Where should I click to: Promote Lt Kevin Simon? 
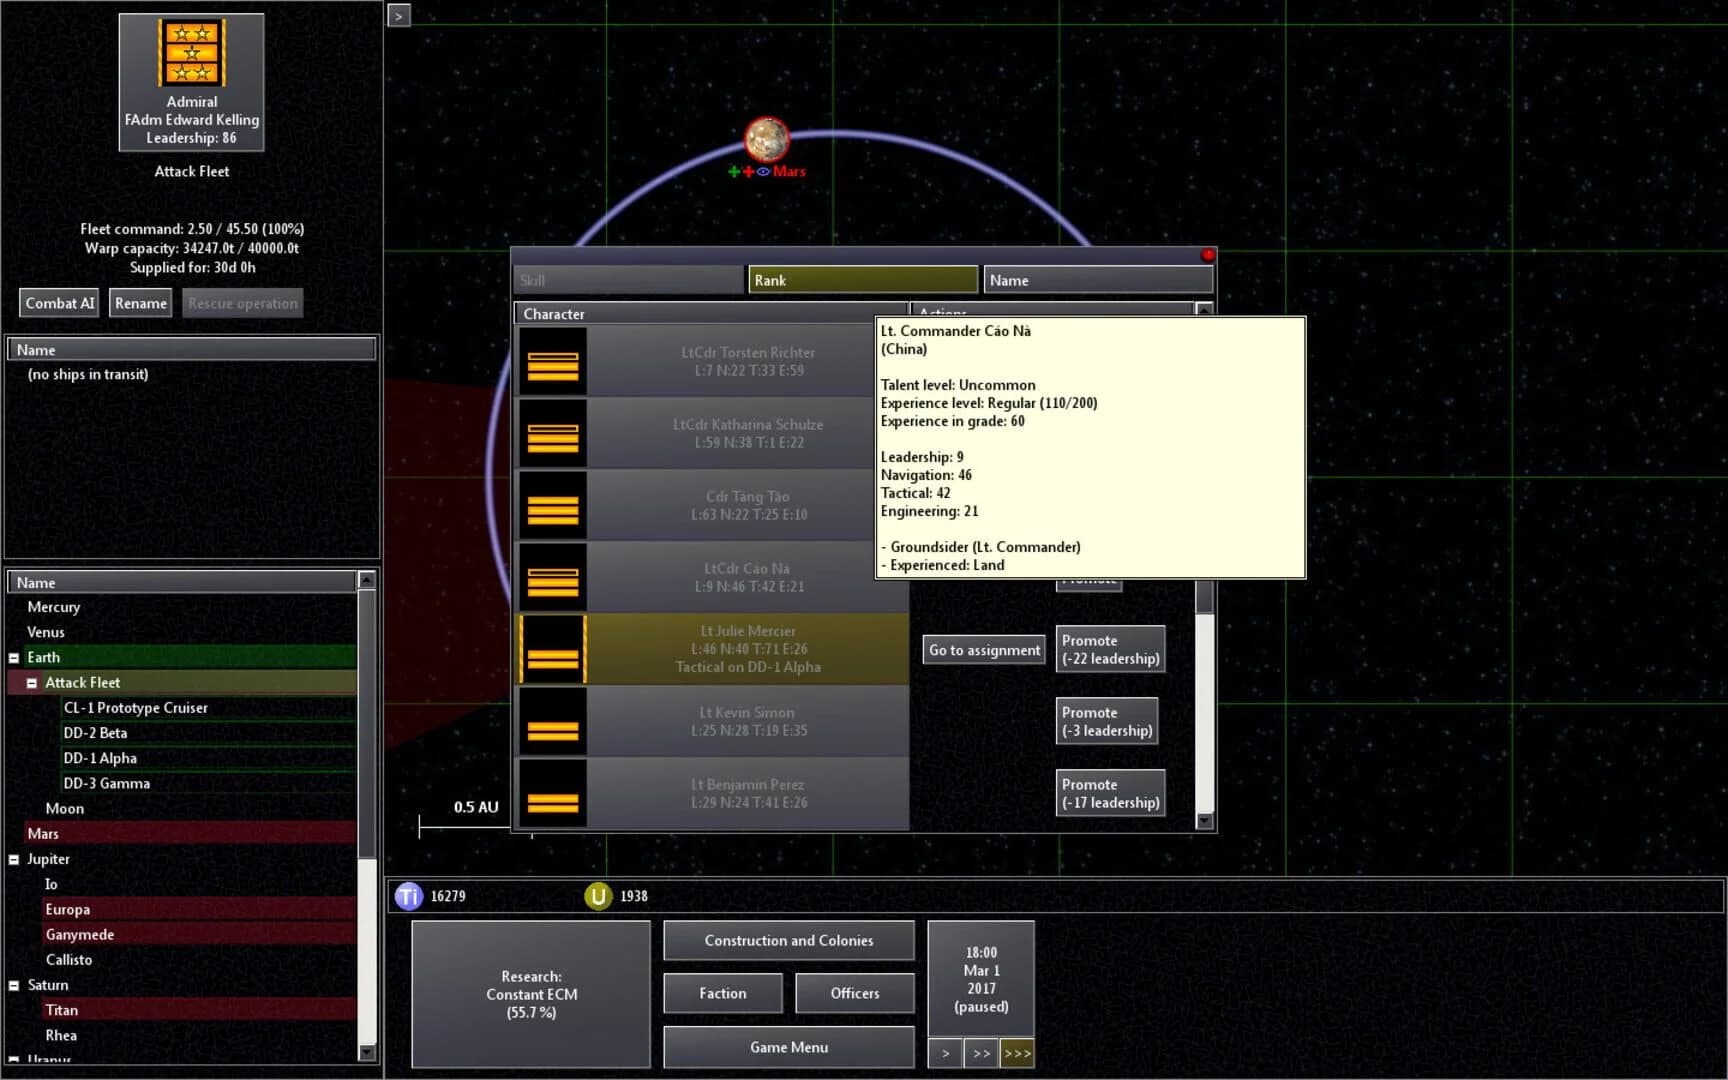1106,720
